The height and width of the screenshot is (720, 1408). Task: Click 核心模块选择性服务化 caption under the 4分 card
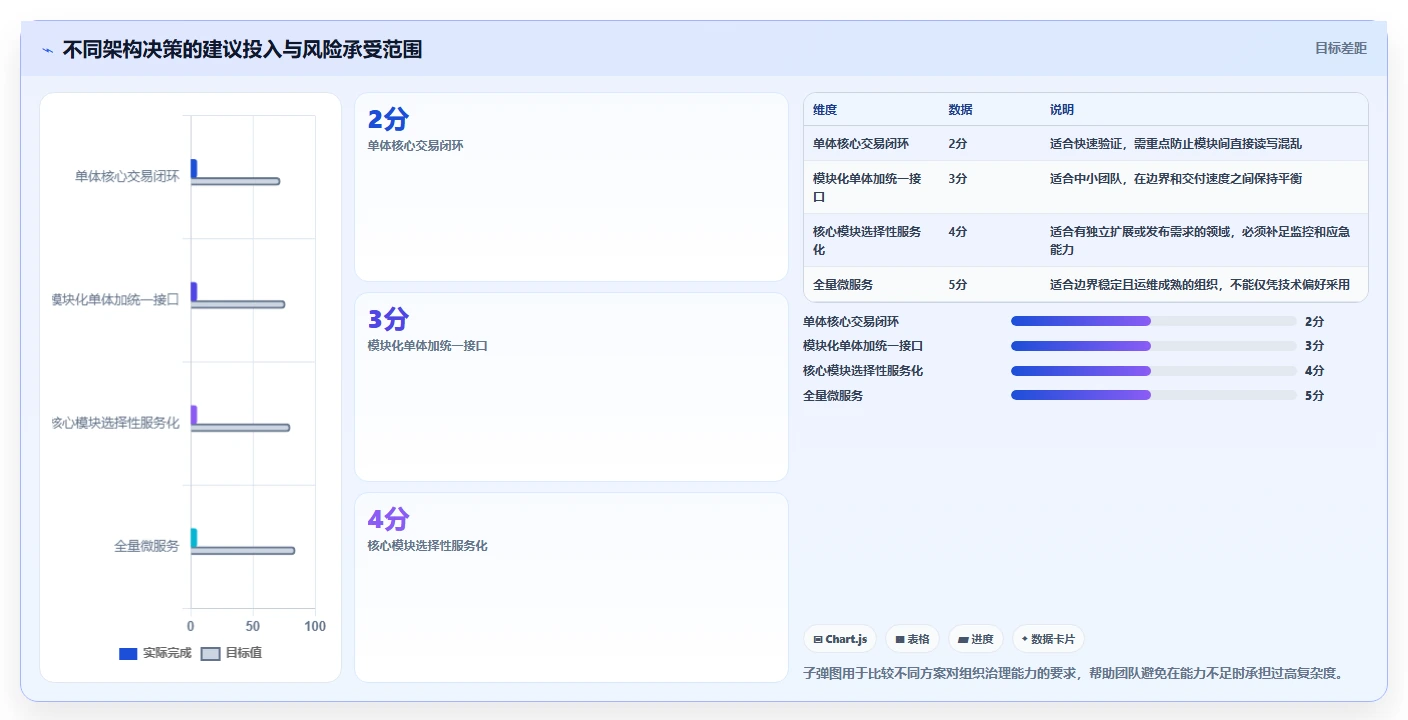point(428,546)
